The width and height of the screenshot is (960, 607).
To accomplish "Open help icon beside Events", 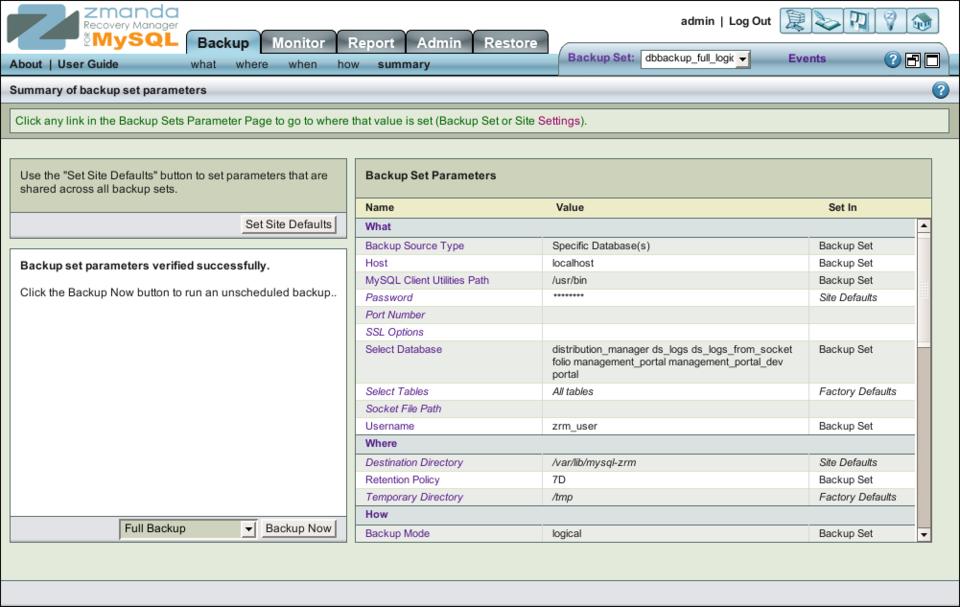I will 893,60.
